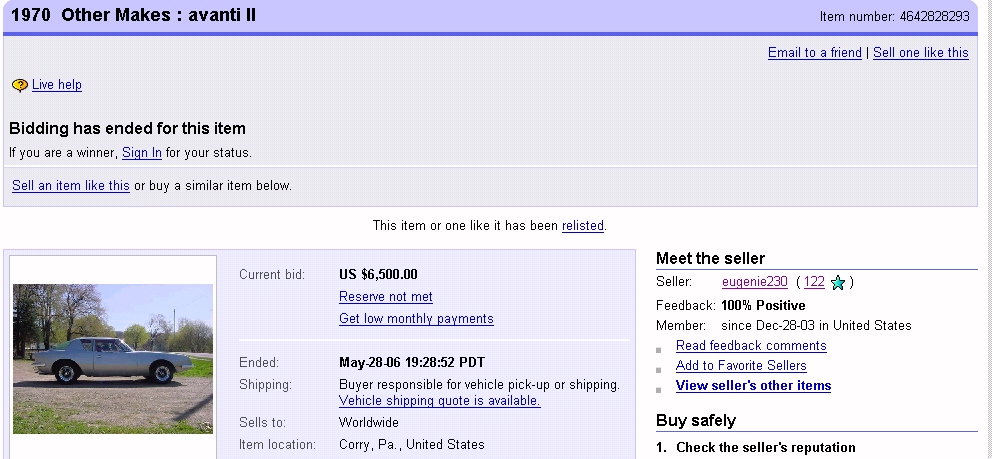Click the seller's teal feedback star icon
This screenshot has width=992, height=459.
(838, 283)
